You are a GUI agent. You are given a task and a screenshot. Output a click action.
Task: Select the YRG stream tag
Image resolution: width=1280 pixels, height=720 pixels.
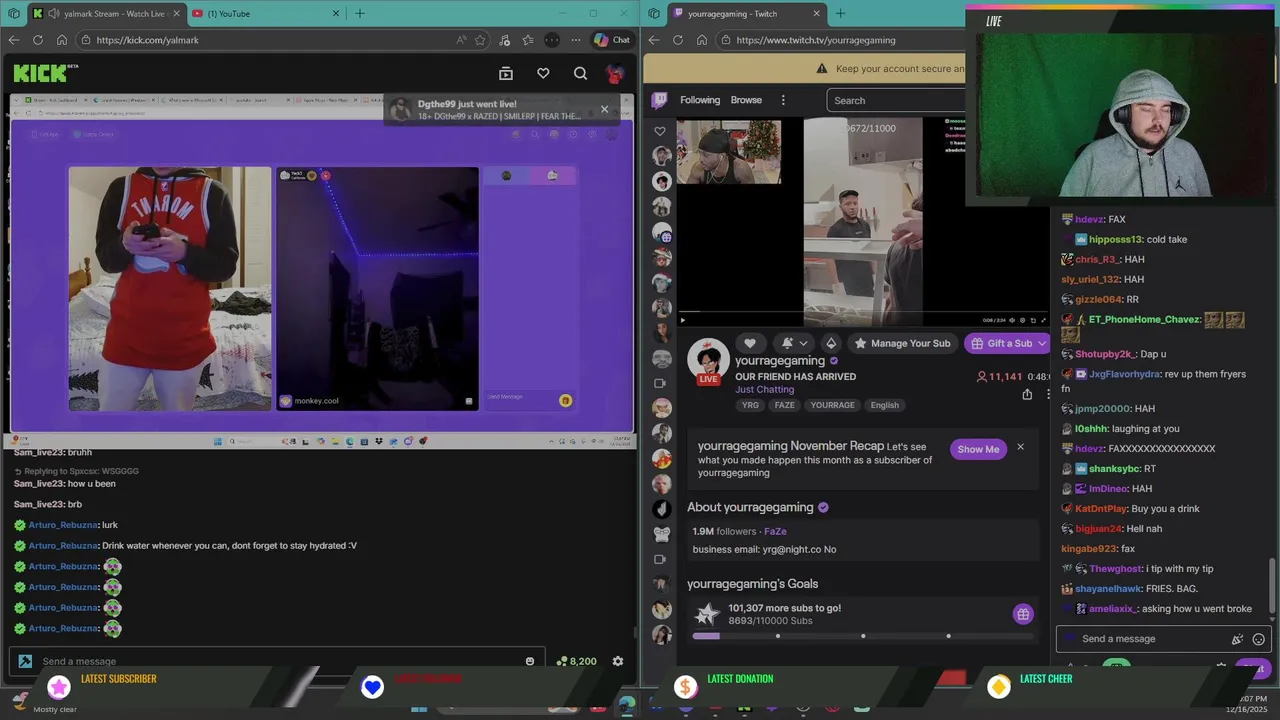(x=750, y=405)
